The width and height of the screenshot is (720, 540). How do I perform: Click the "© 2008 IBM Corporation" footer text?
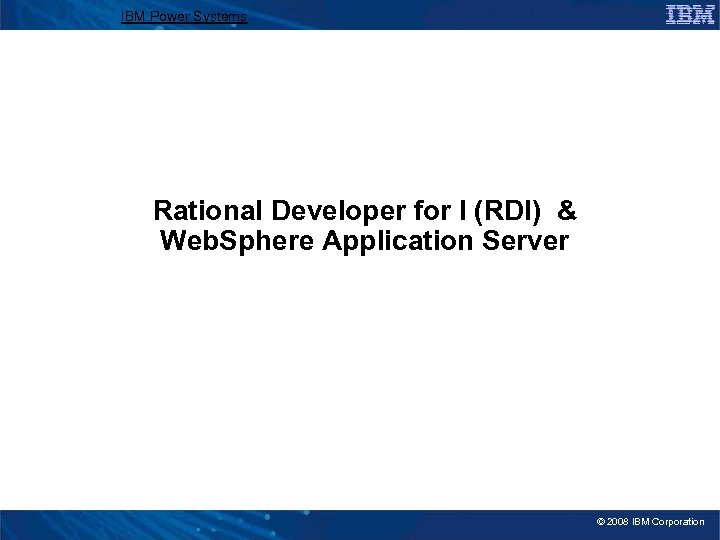coord(650,522)
